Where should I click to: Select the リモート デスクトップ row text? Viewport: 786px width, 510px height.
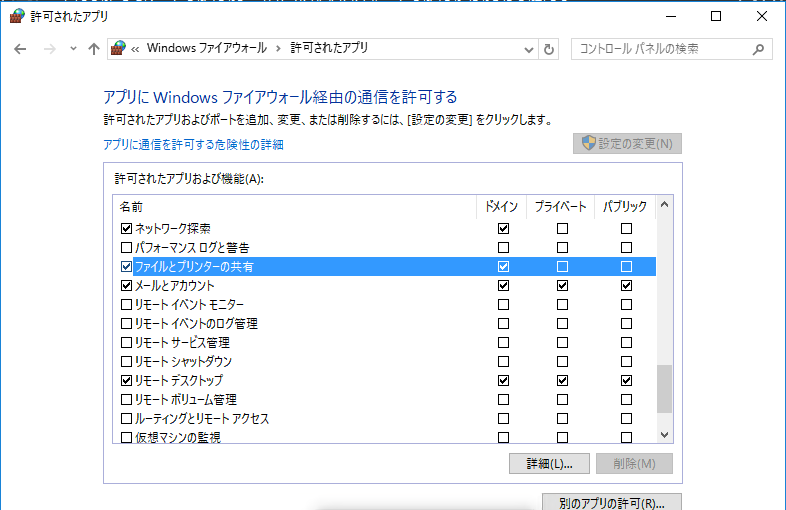pyautogui.click(x=178, y=381)
